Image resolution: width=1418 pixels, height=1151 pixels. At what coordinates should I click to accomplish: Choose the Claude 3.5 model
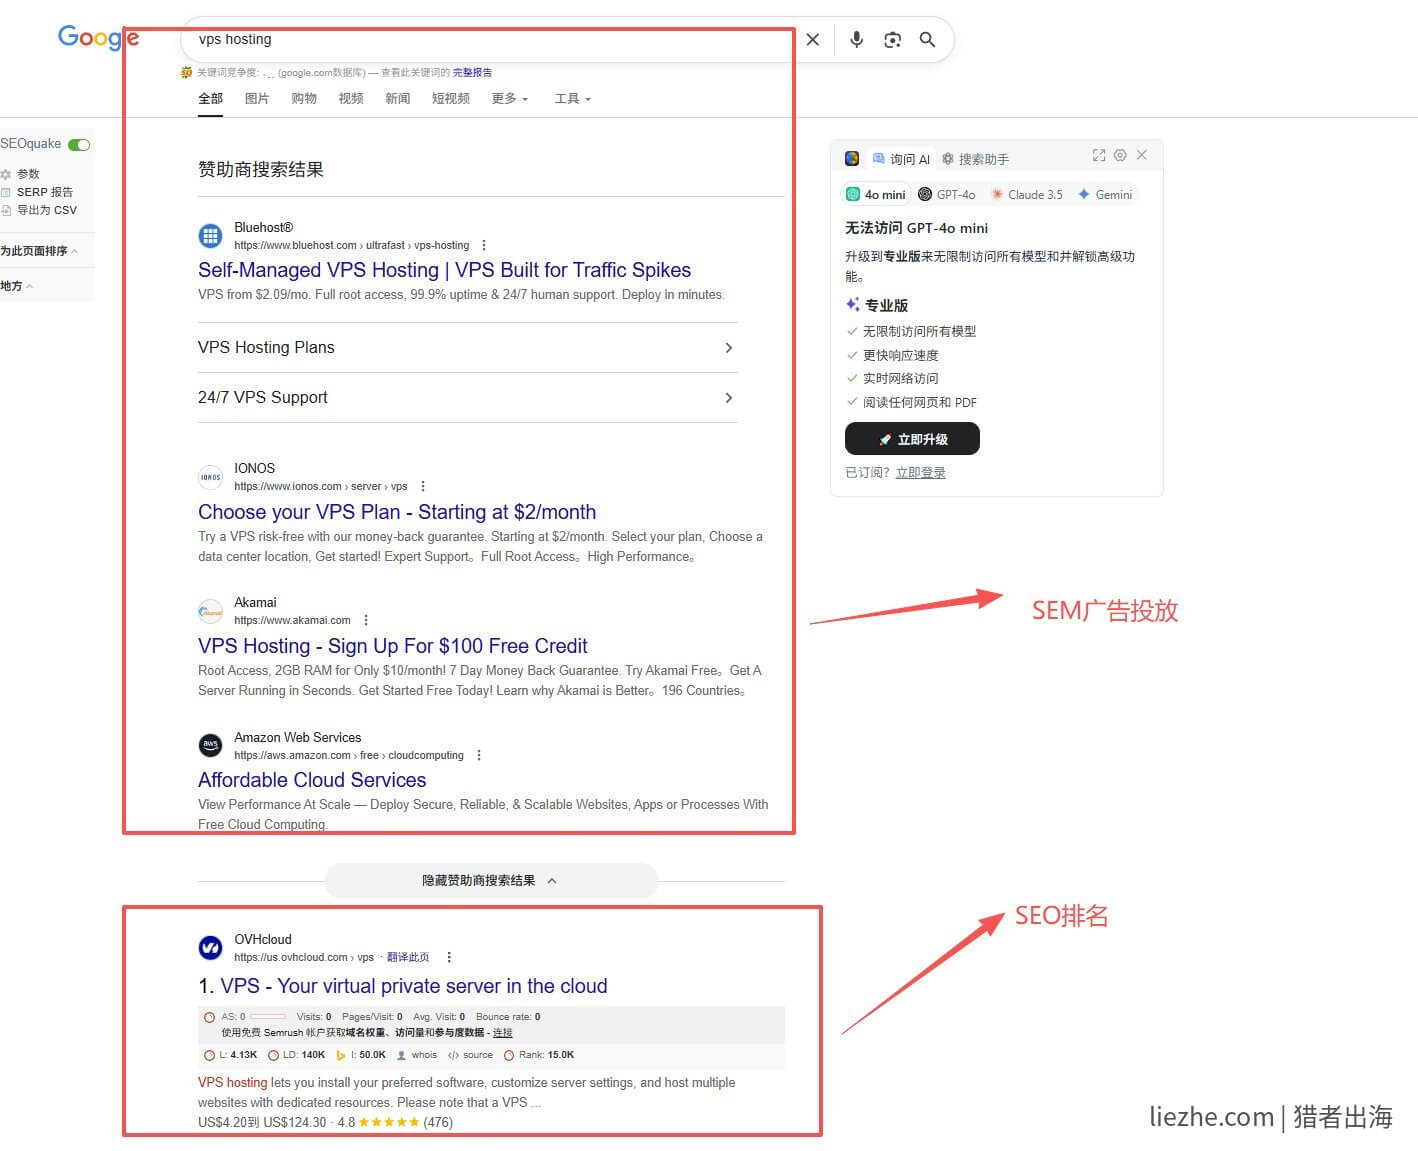coord(1027,195)
